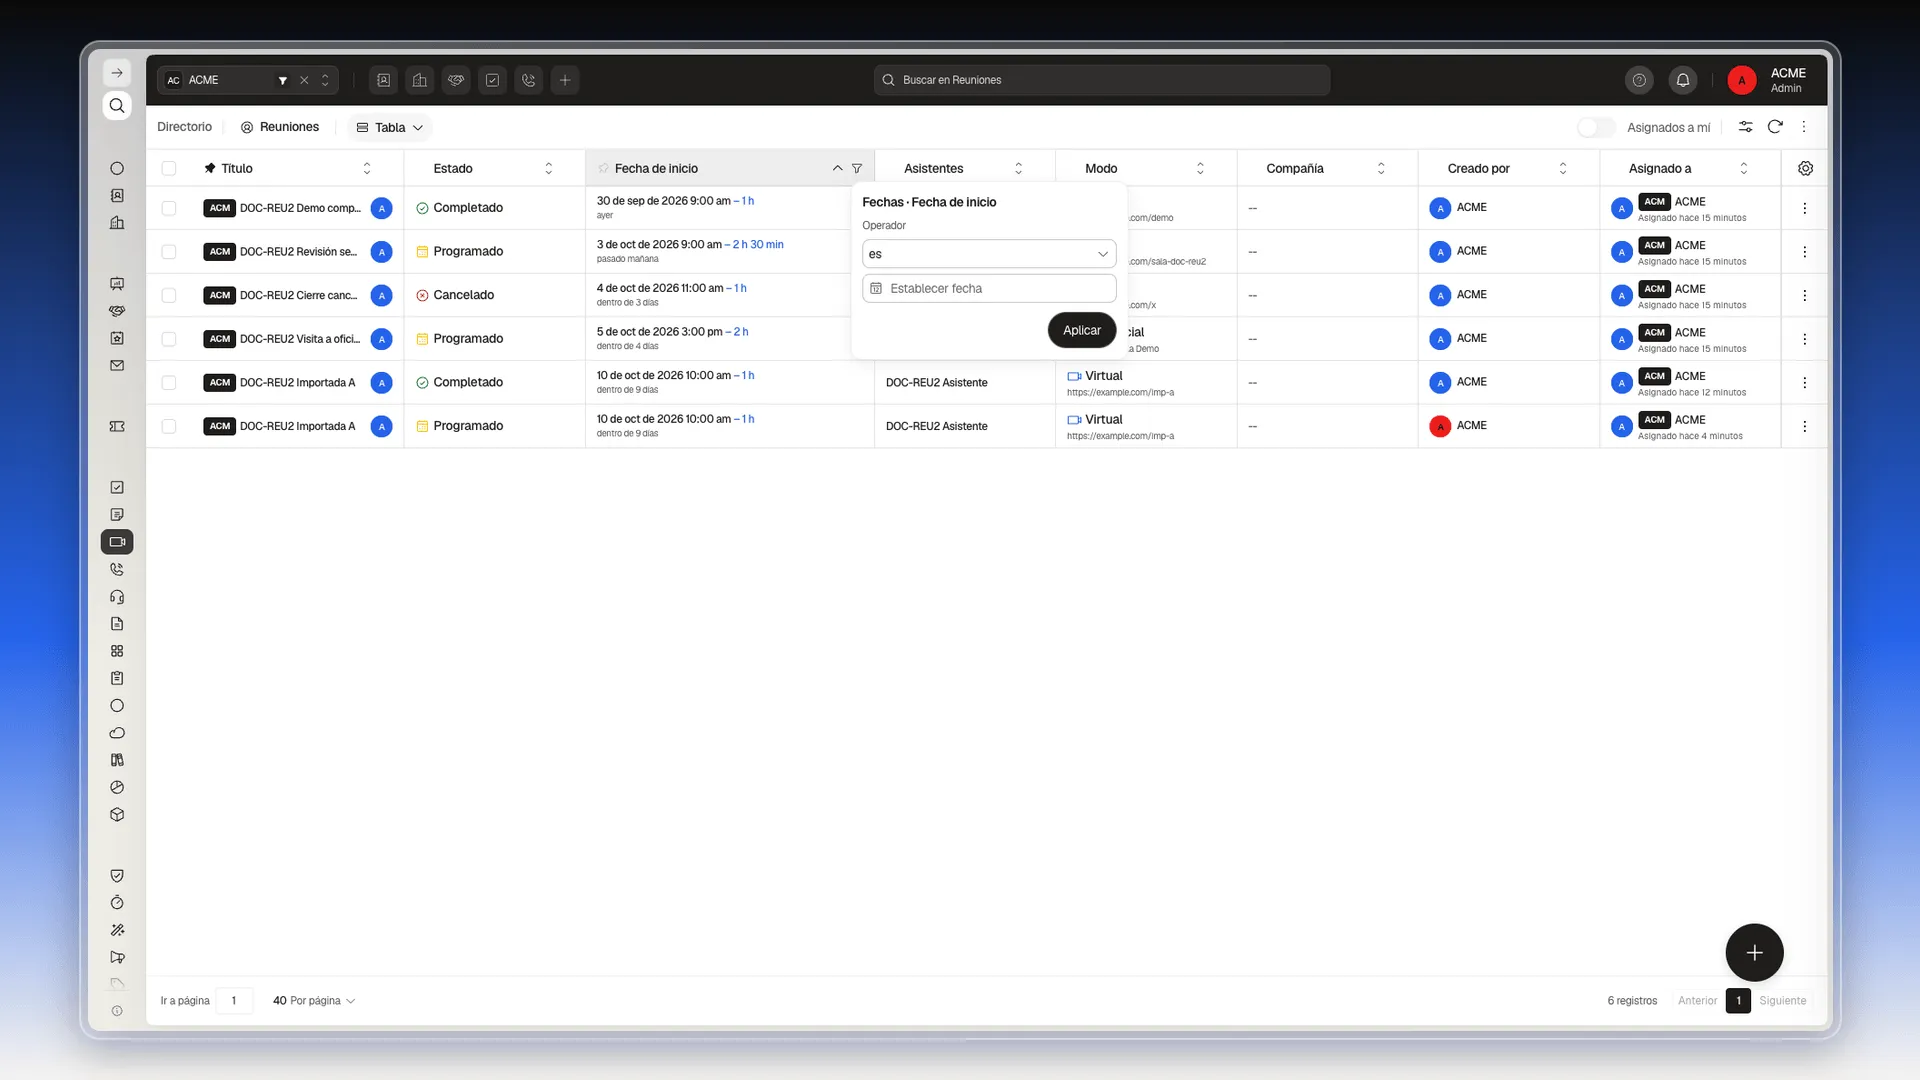Click the Siguiente pagination link
The image size is (1920, 1080).
click(x=1783, y=1000)
